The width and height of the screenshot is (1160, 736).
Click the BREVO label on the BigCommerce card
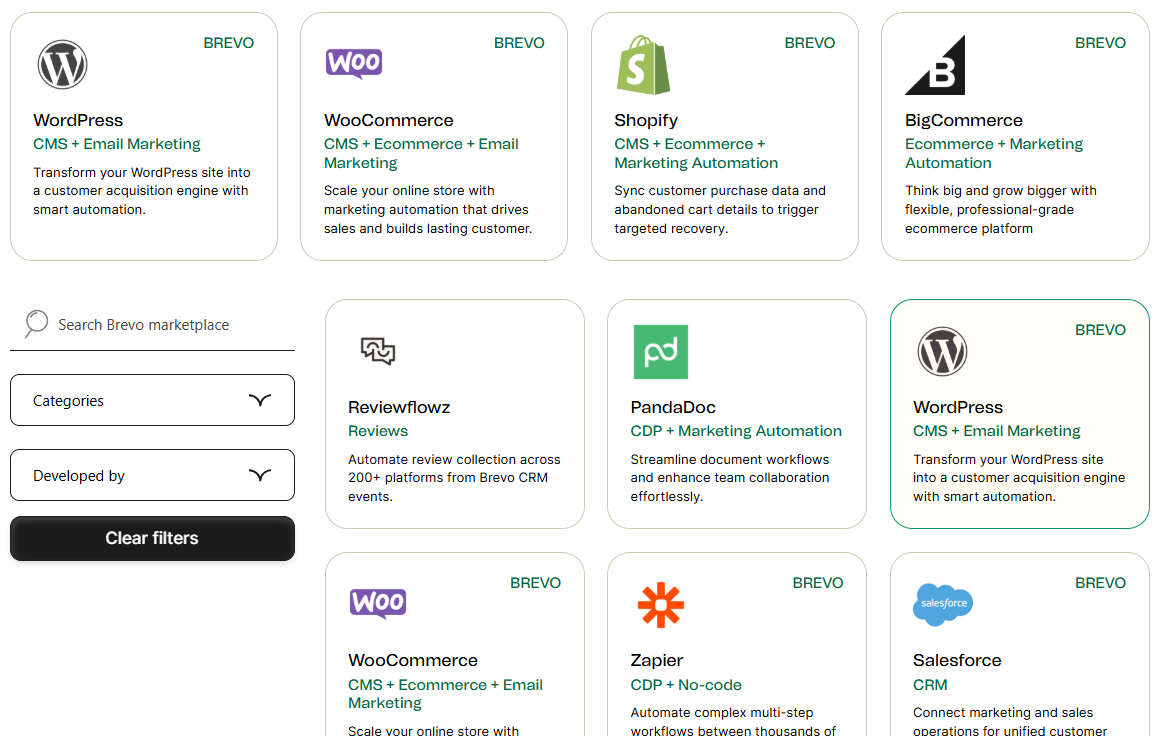(1100, 43)
